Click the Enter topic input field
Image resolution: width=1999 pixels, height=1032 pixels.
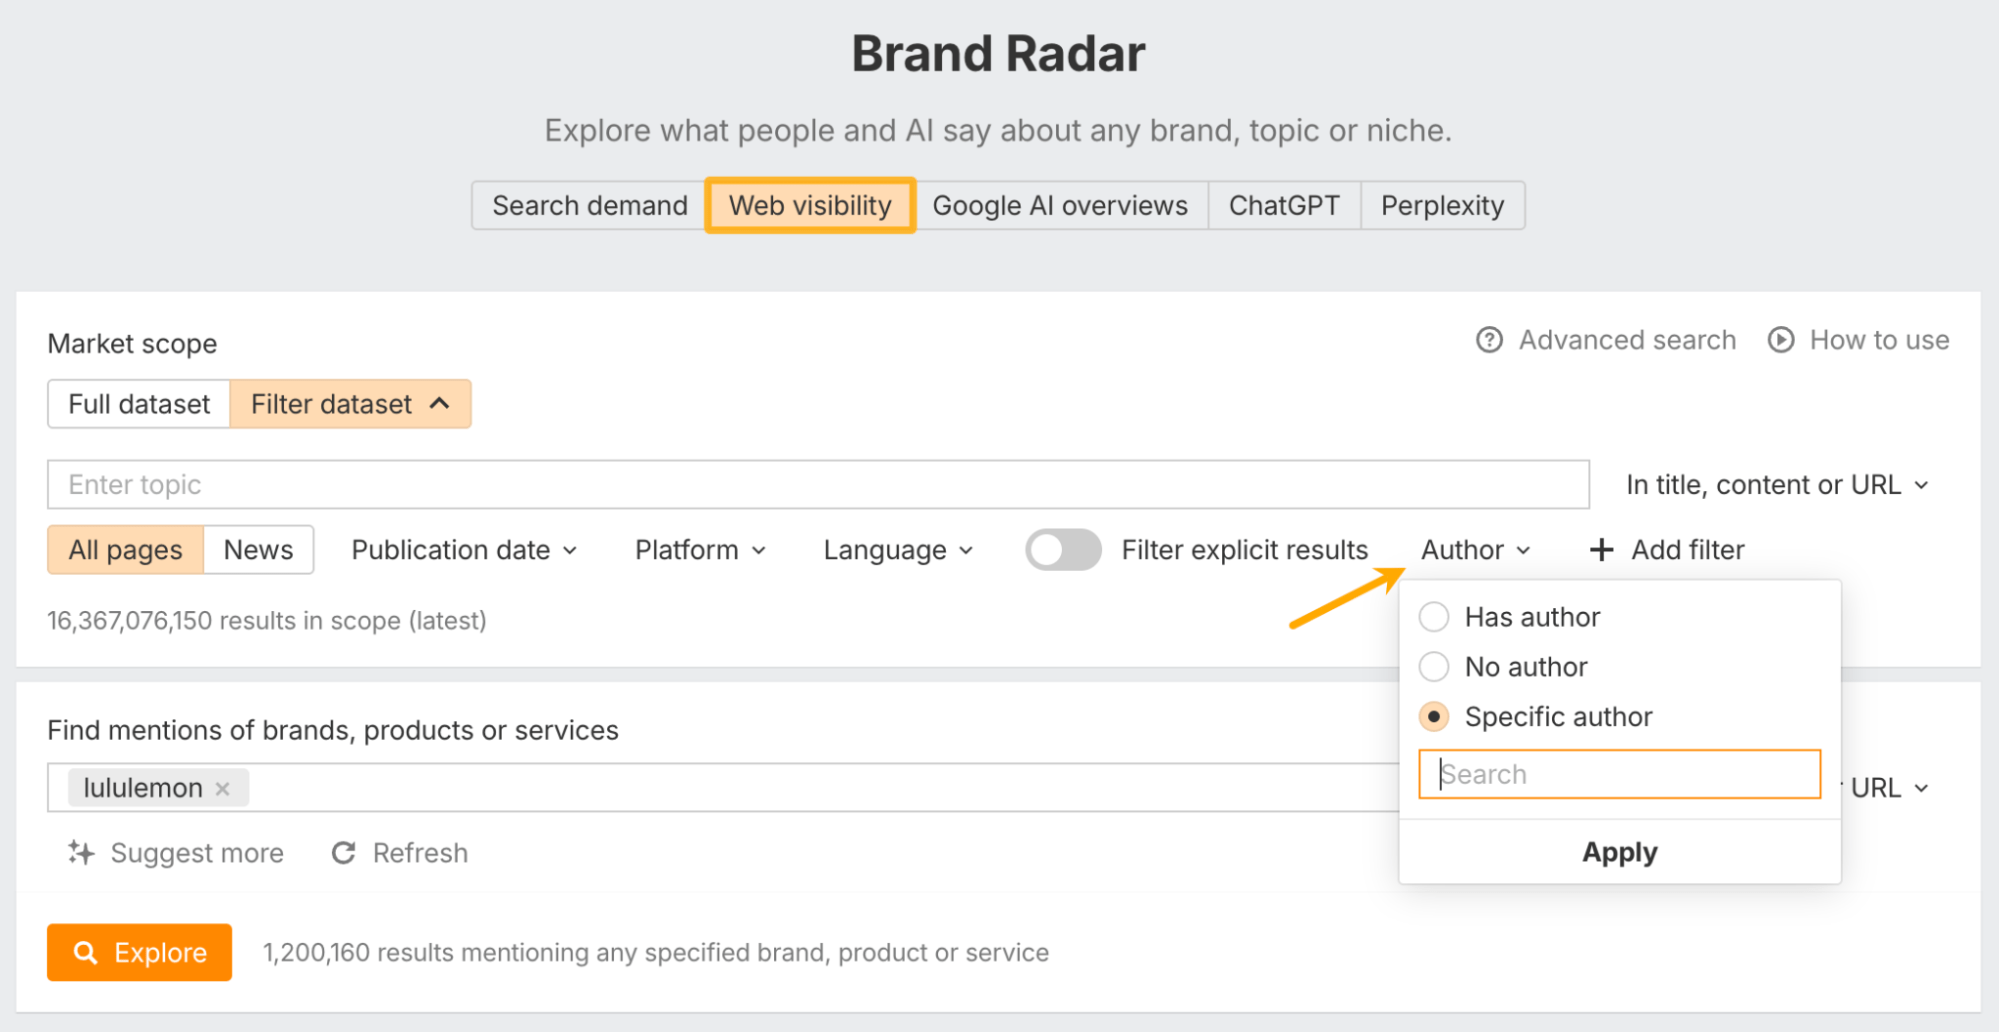click(817, 485)
